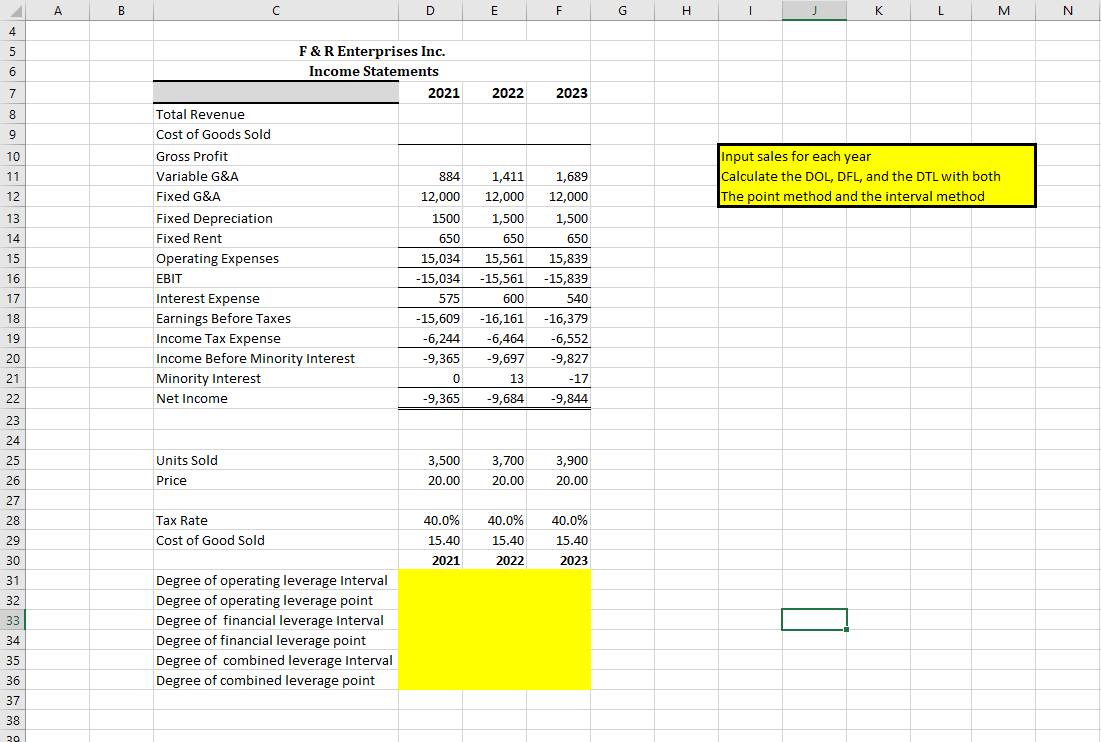Click the Select All corner button

pyautogui.click(x=13, y=10)
